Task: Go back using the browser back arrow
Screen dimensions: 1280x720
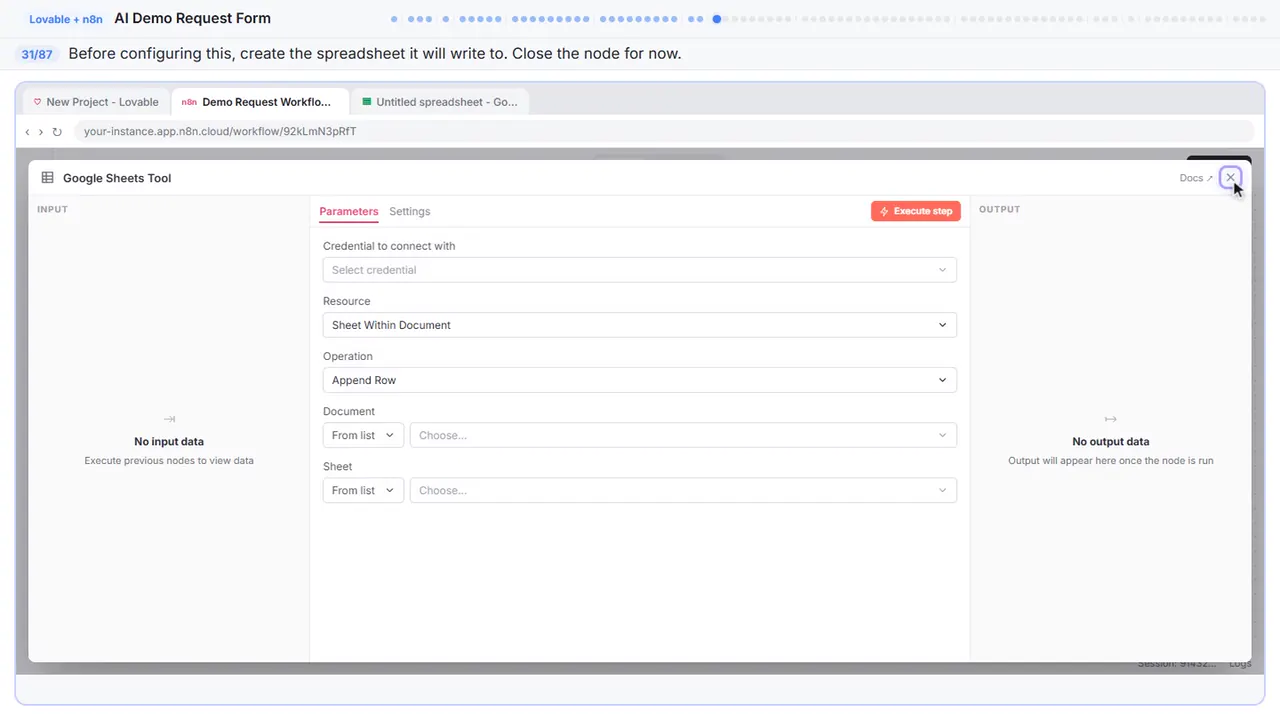Action: [x=27, y=131]
